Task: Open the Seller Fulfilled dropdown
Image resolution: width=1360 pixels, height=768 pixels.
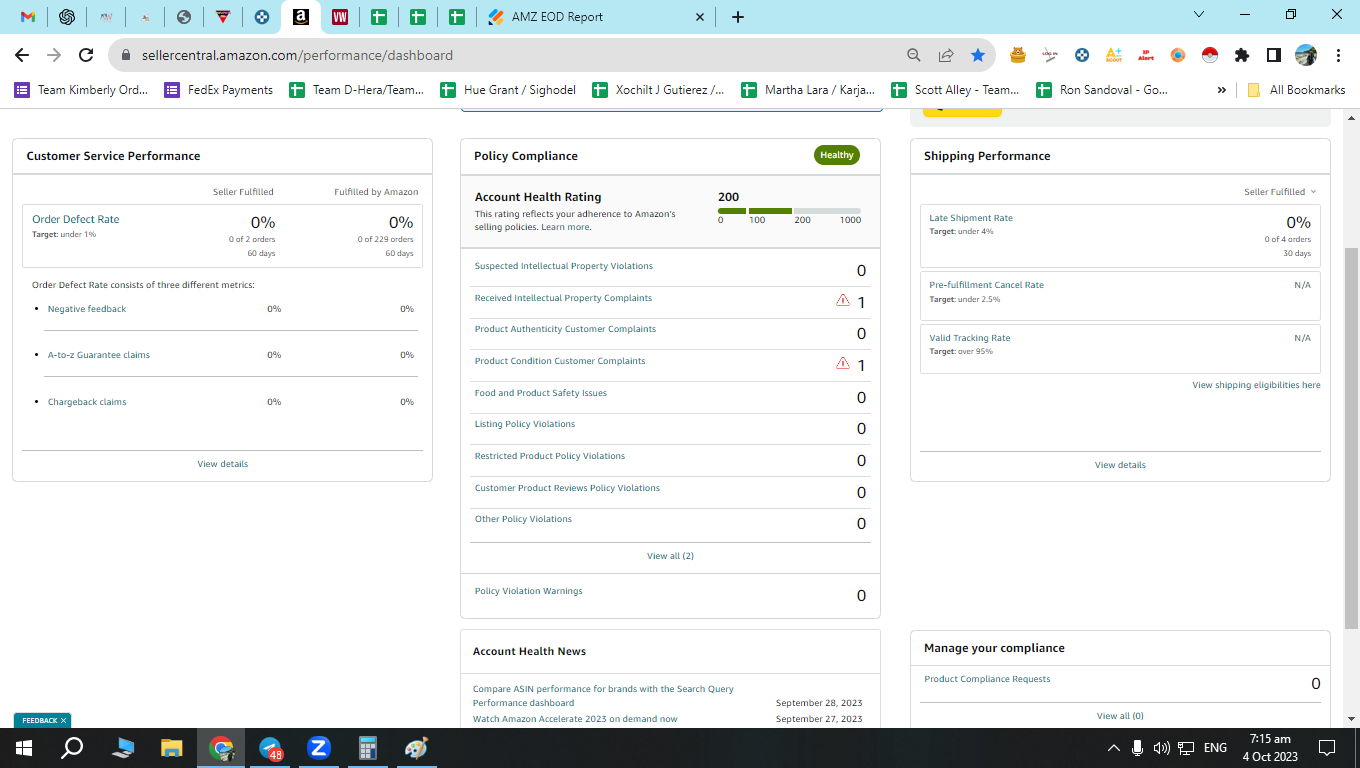Action: tap(1280, 192)
